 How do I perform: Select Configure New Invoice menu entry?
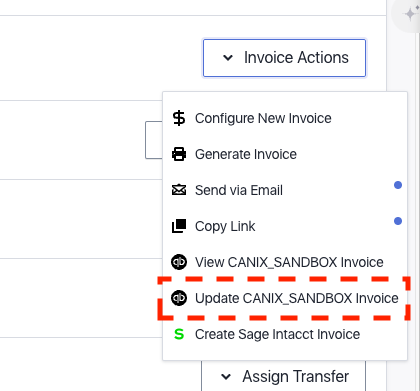(x=285, y=118)
